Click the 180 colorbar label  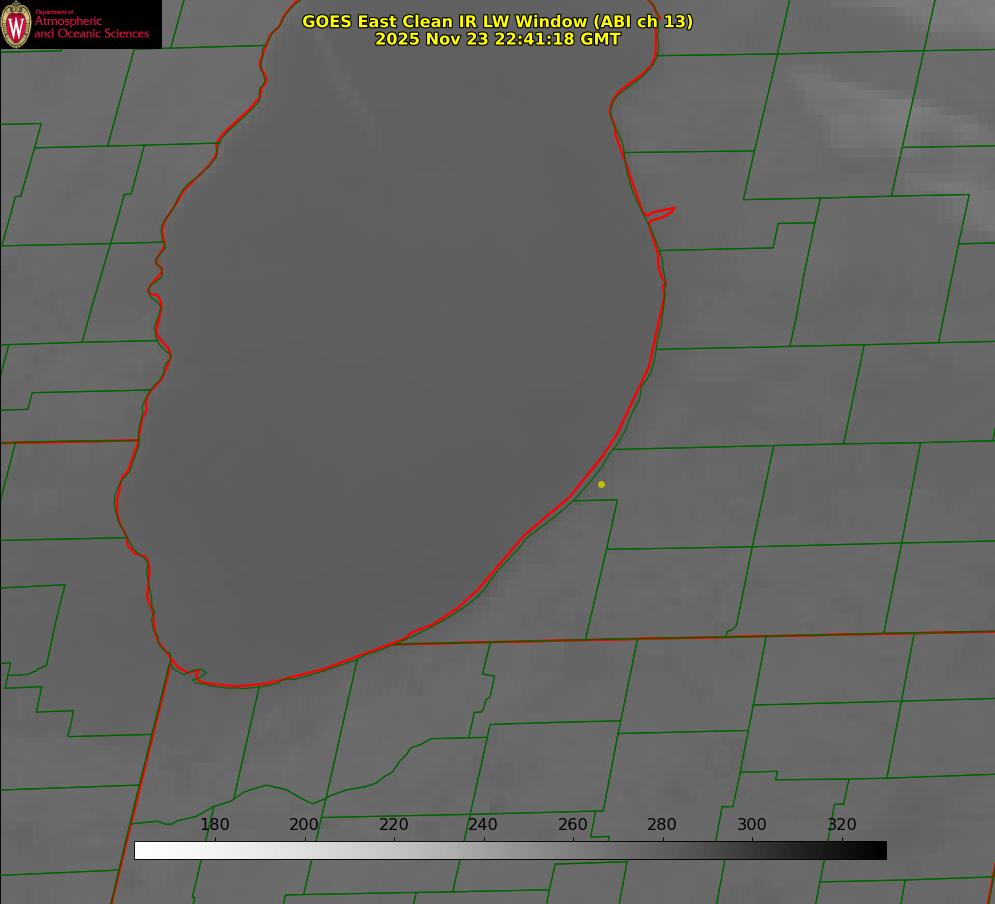[214, 824]
